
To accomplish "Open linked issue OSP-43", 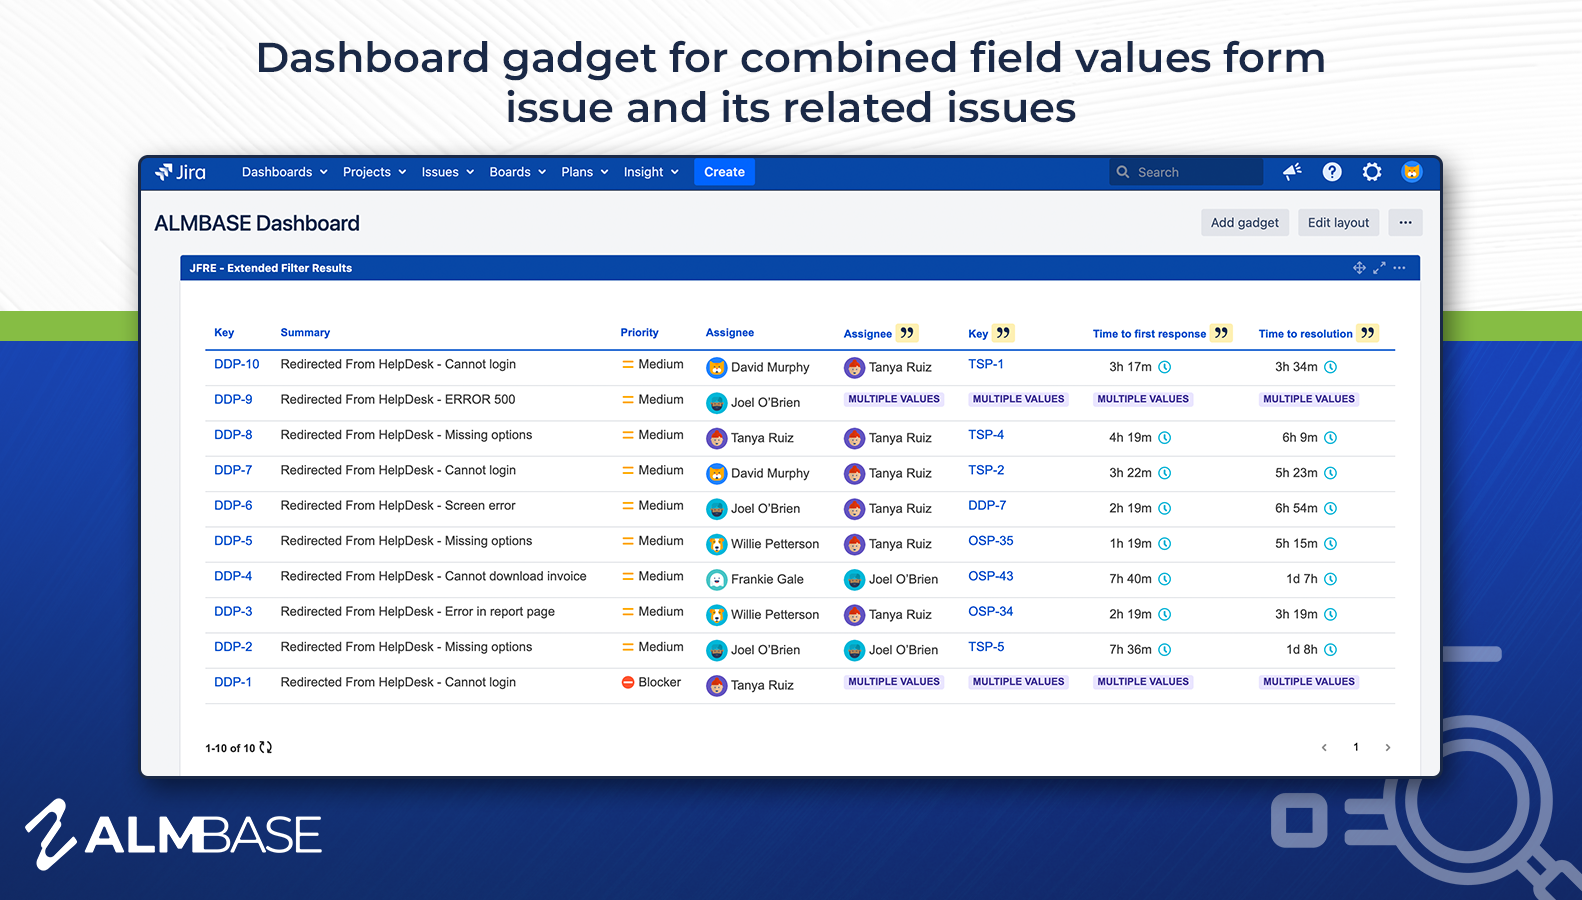I will pos(990,576).
